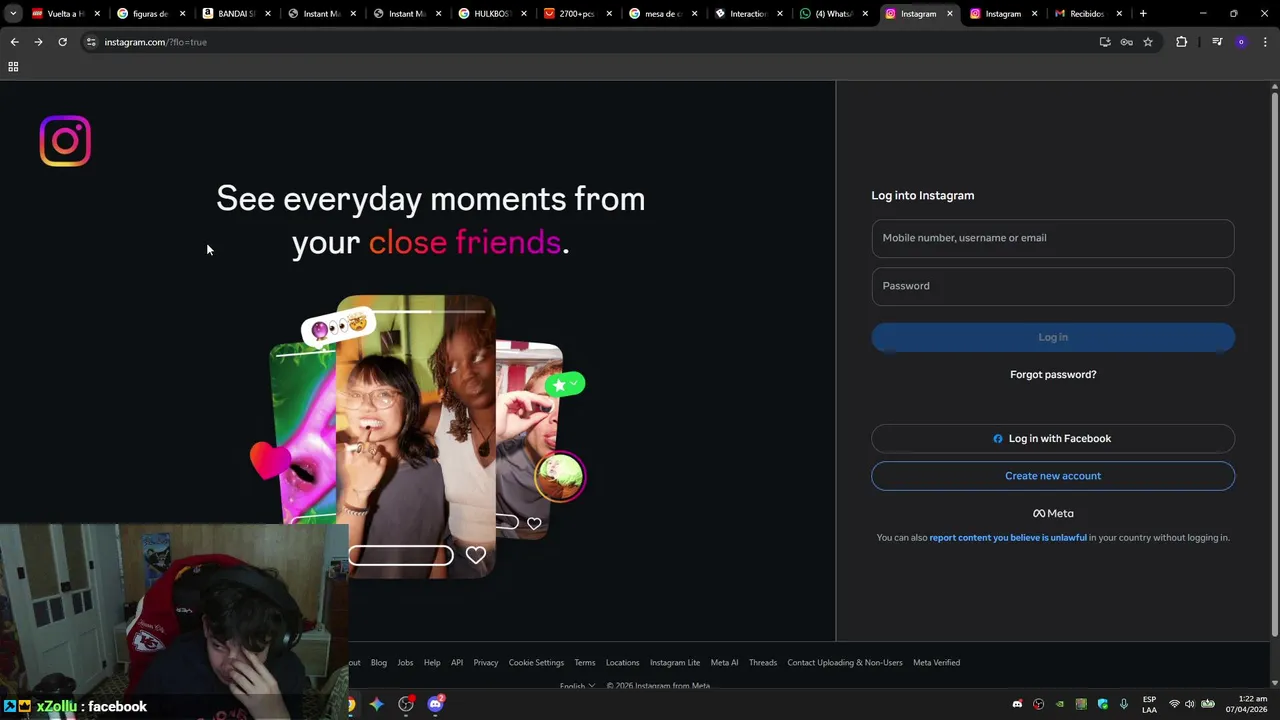This screenshot has height=720, width=1280.
Task: Open Cookie Settings in footer
Action: click(x=537, y=663)
